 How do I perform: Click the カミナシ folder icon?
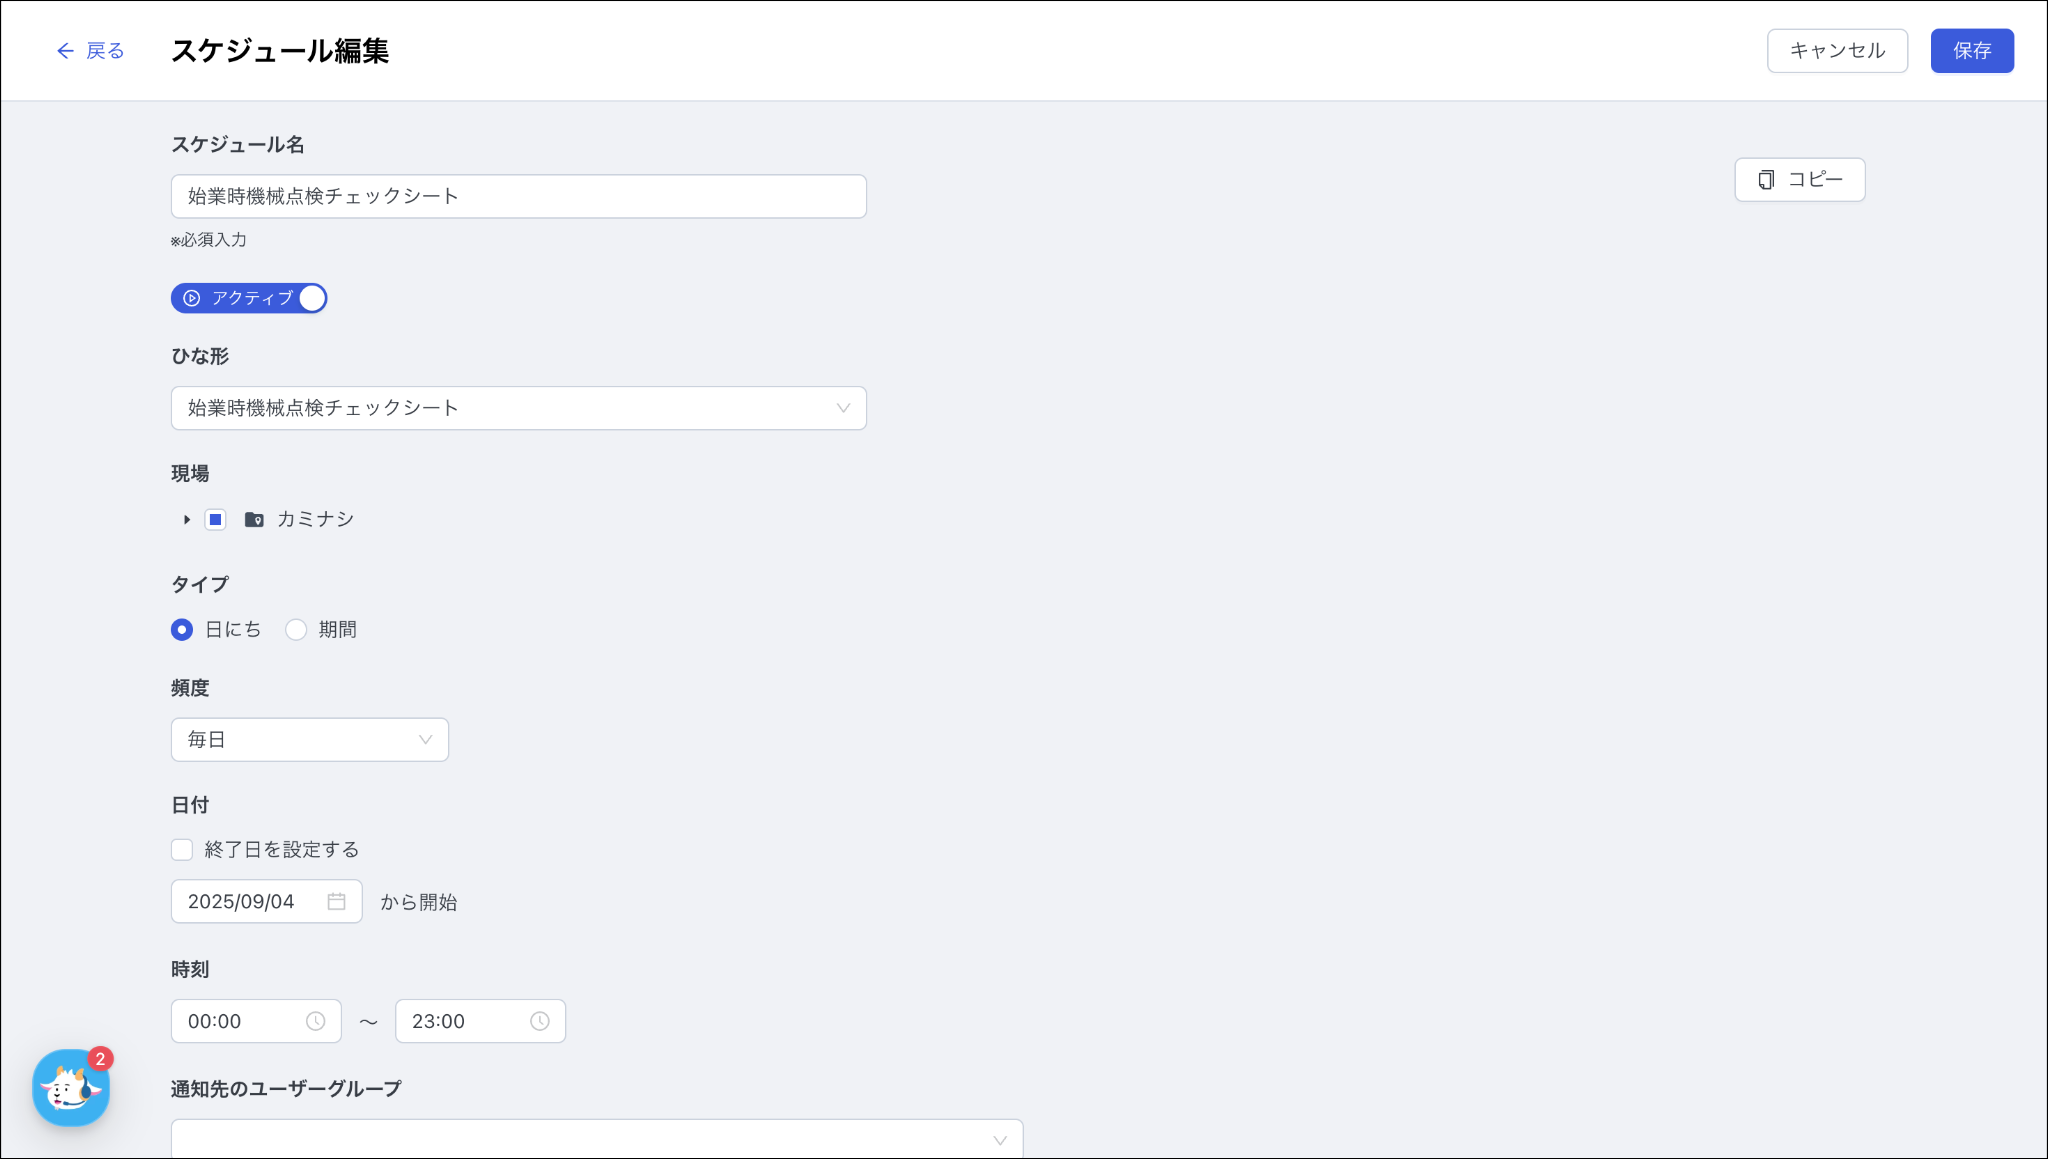(254, 520)
